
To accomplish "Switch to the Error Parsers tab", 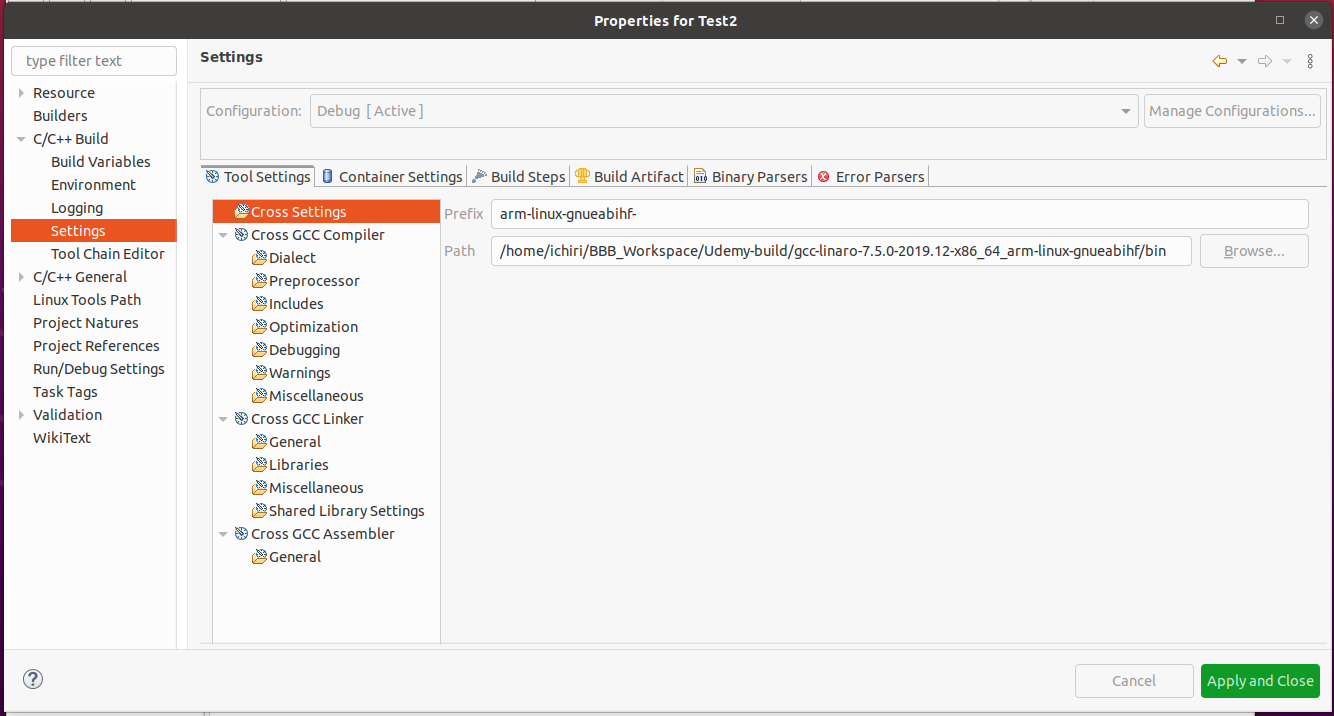I will 871,177.
